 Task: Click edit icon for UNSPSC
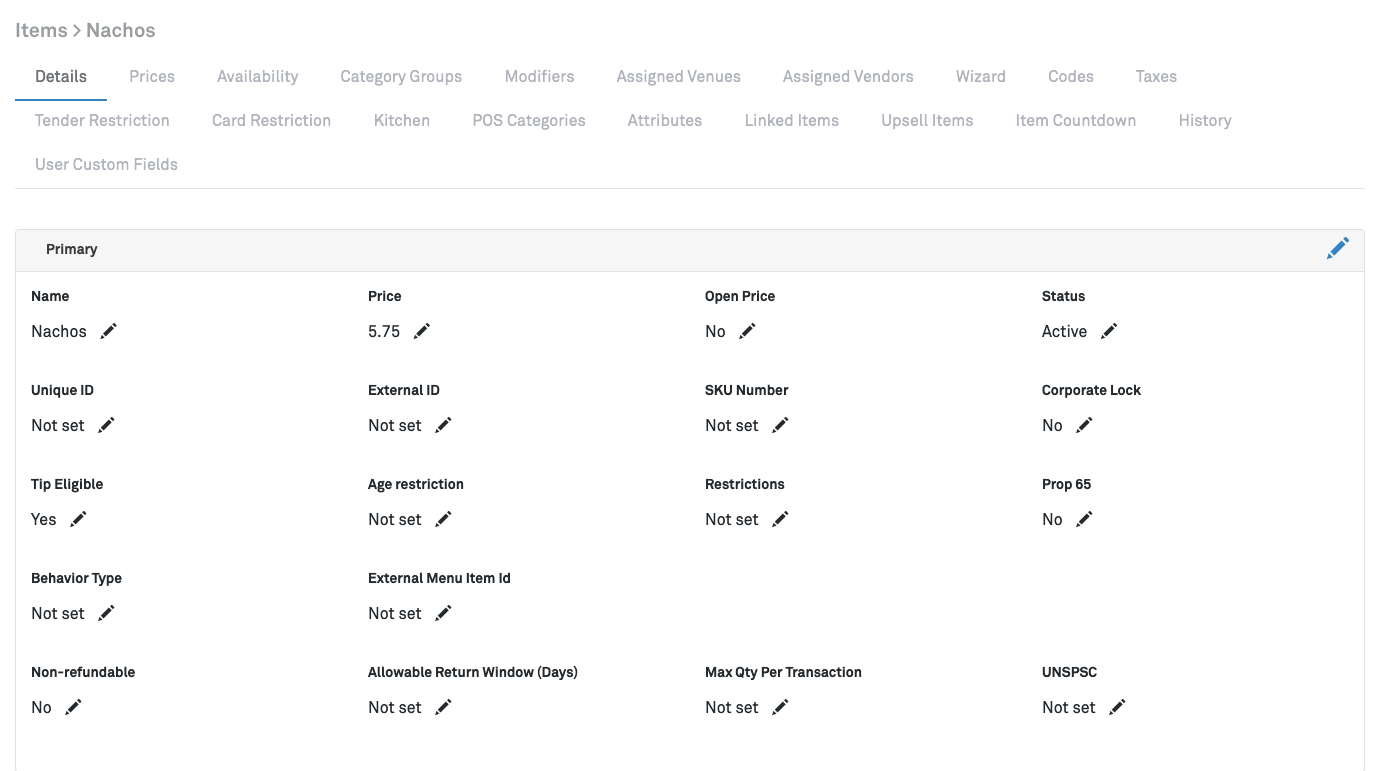click(x=1117, y=707)
